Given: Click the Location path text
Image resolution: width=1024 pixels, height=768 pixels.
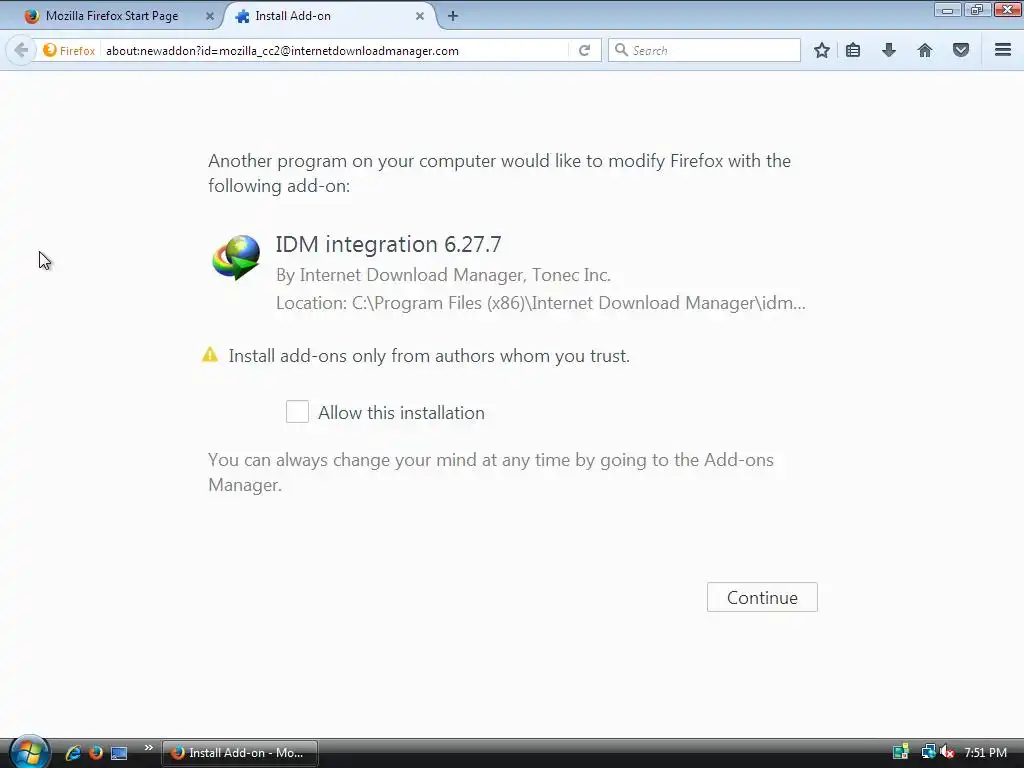Looking at the screenshot, I should [541, 303].
